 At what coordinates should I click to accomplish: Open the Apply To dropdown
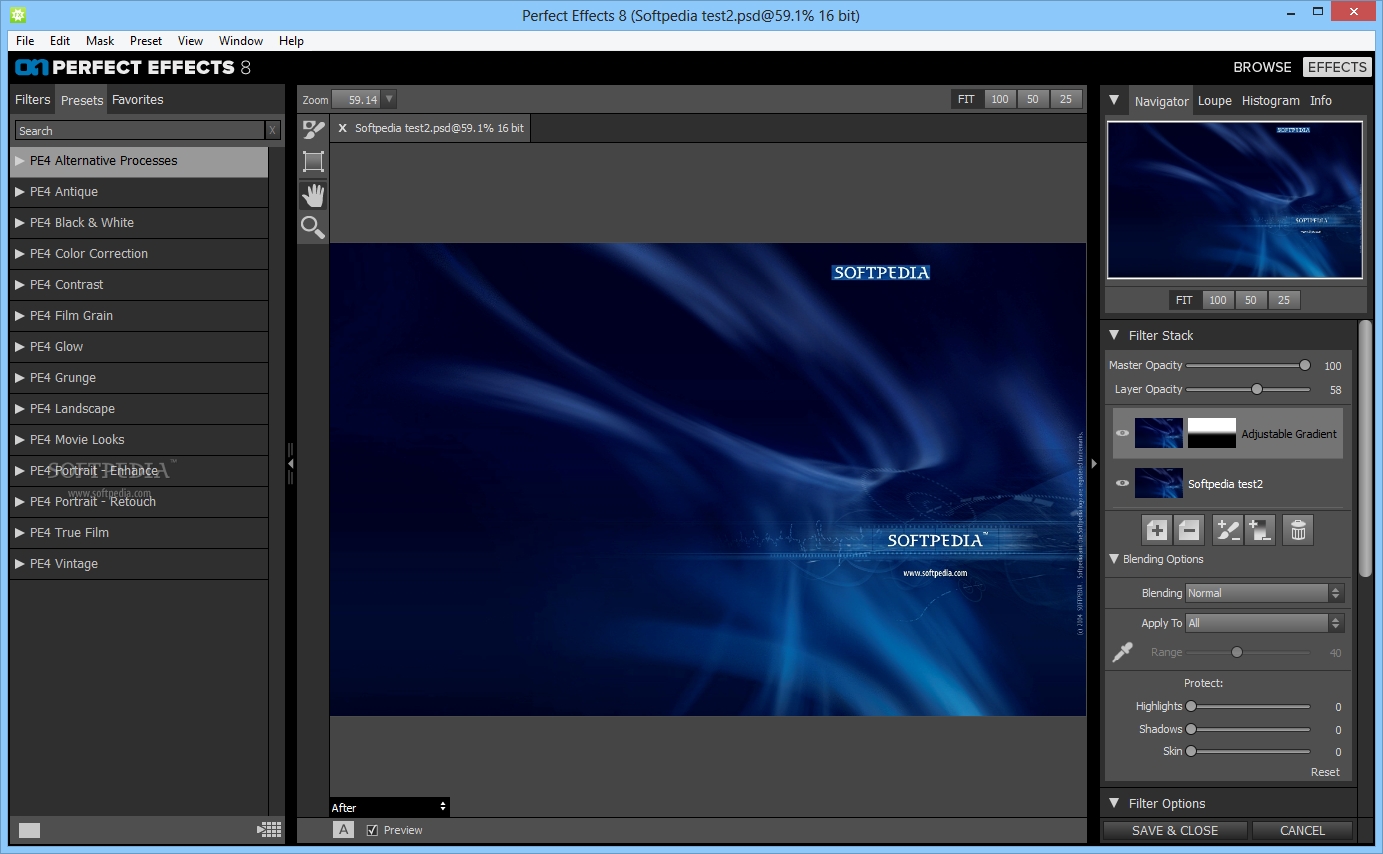point(1265,623)
